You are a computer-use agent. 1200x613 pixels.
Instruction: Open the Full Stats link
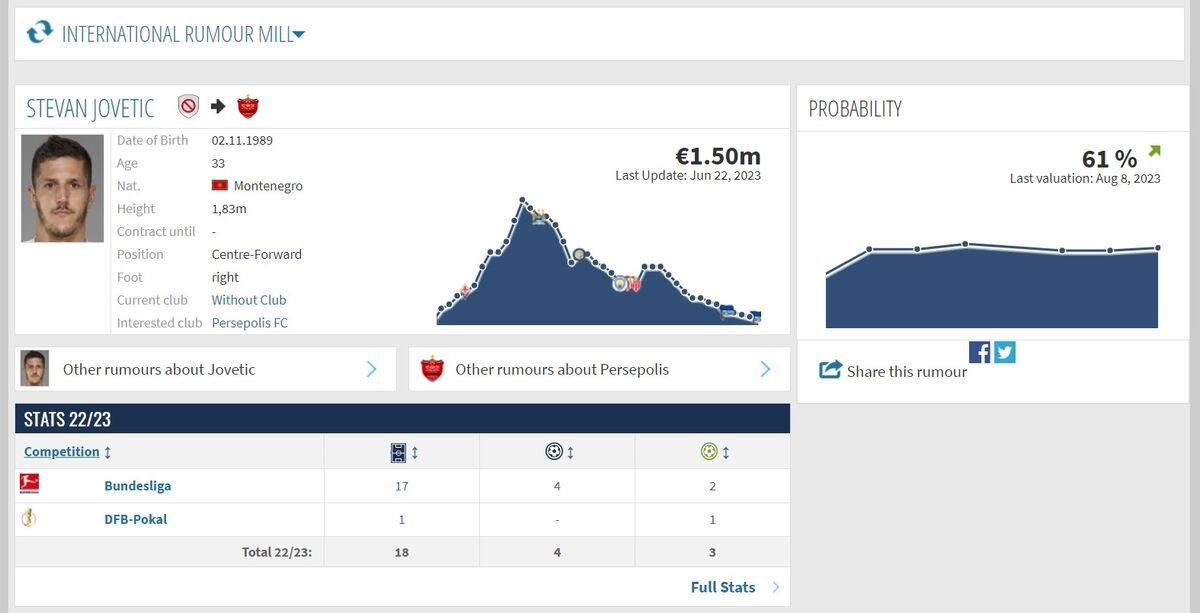pyautogui.click(x=723, y=587)
